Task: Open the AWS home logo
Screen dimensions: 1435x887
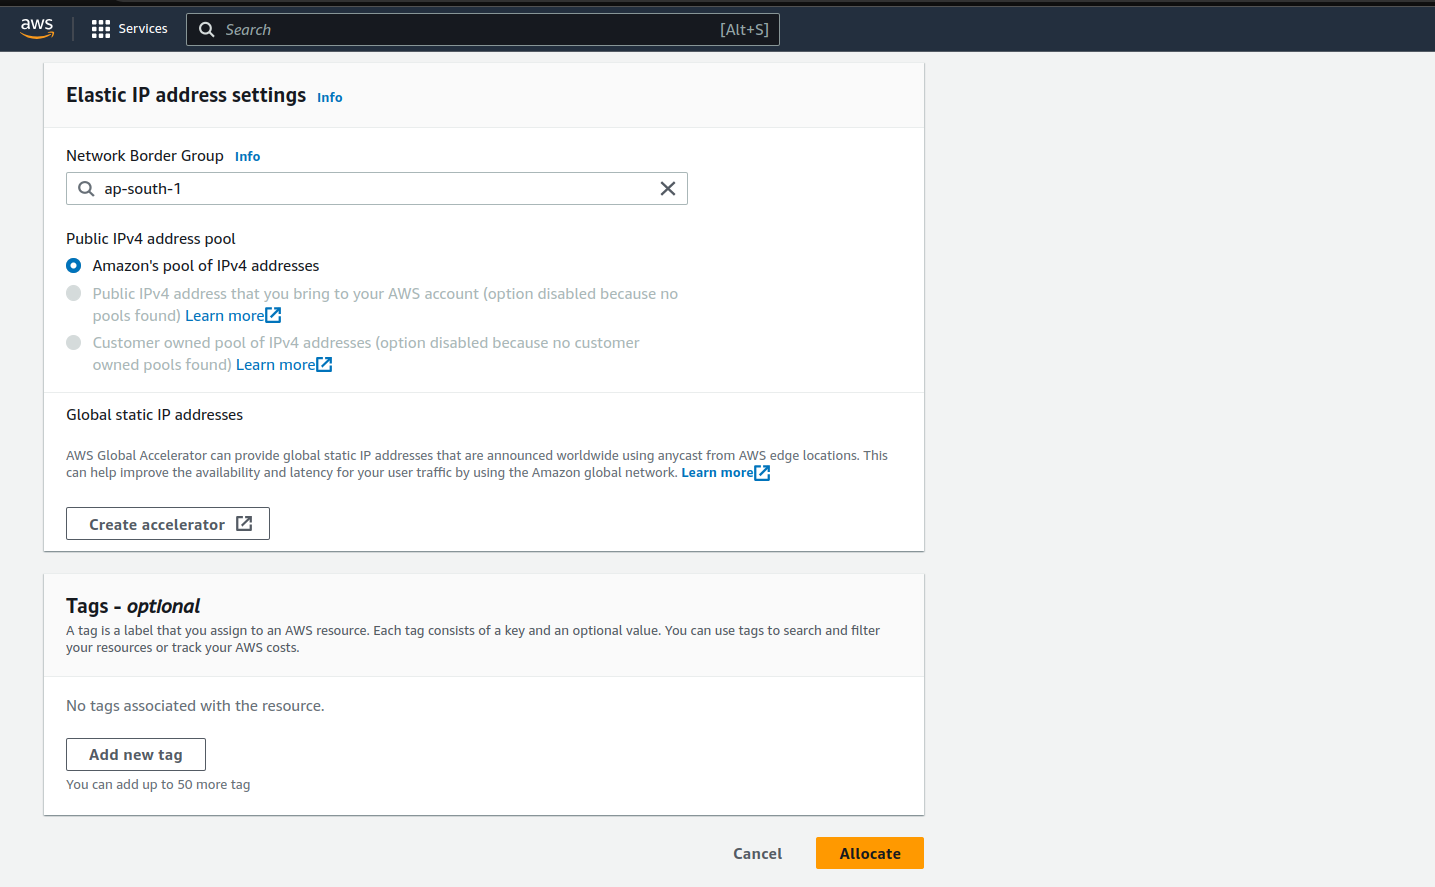Action: [37, 29]
